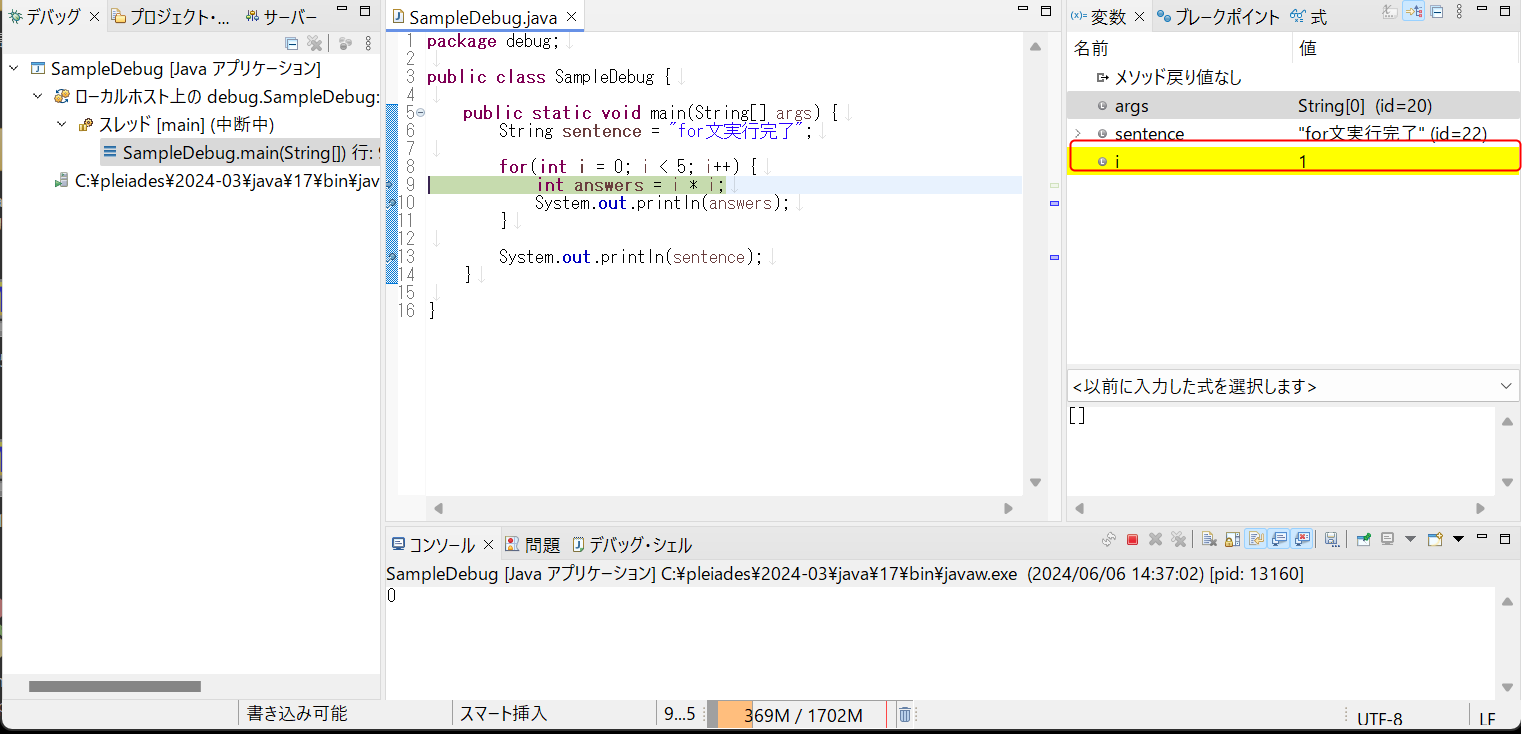Click 書き込み可能 status bar entry
The image size is (1522, 734).
[x=297, y=714]
